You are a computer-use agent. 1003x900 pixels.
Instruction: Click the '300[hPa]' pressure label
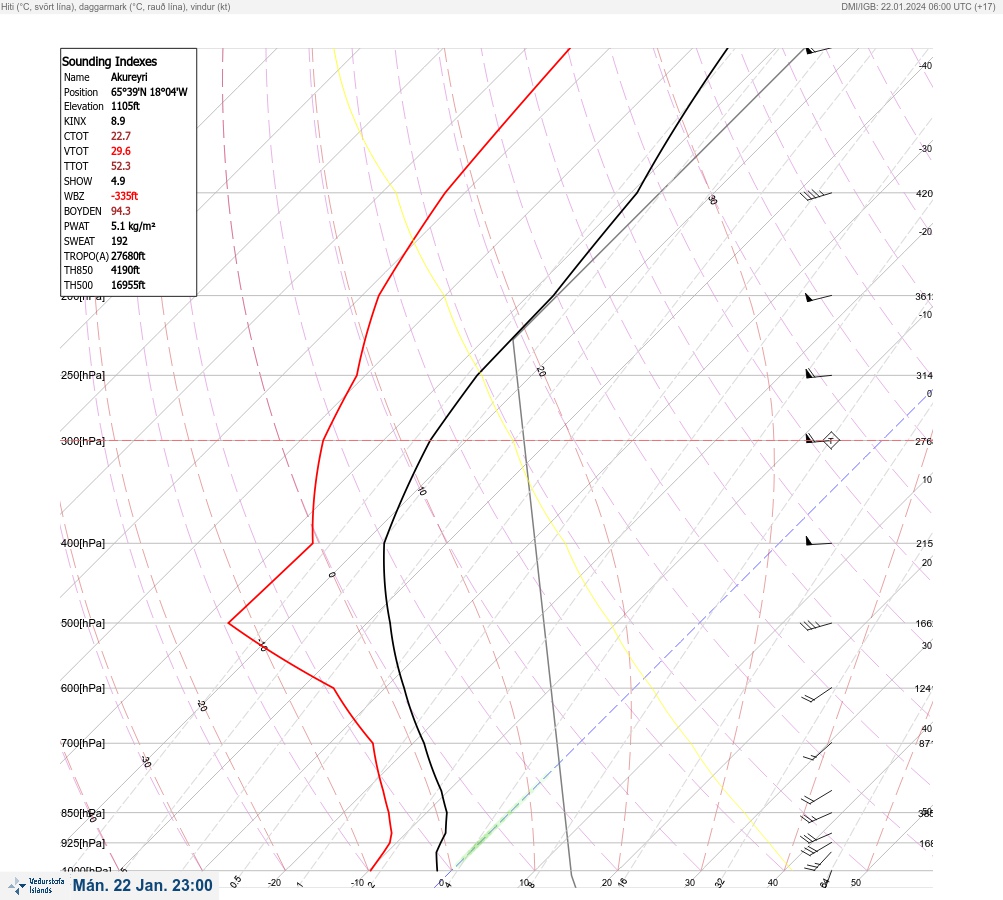click(x=83, y=441)
